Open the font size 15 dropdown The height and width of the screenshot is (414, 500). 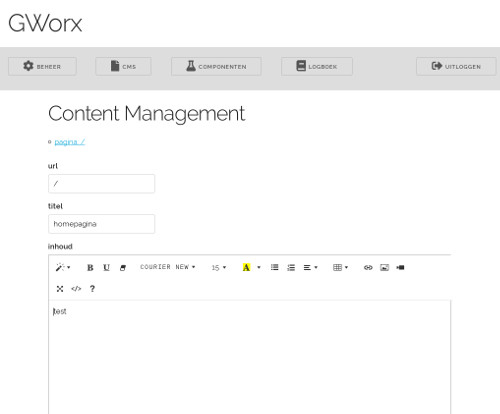tap(219, 267)
